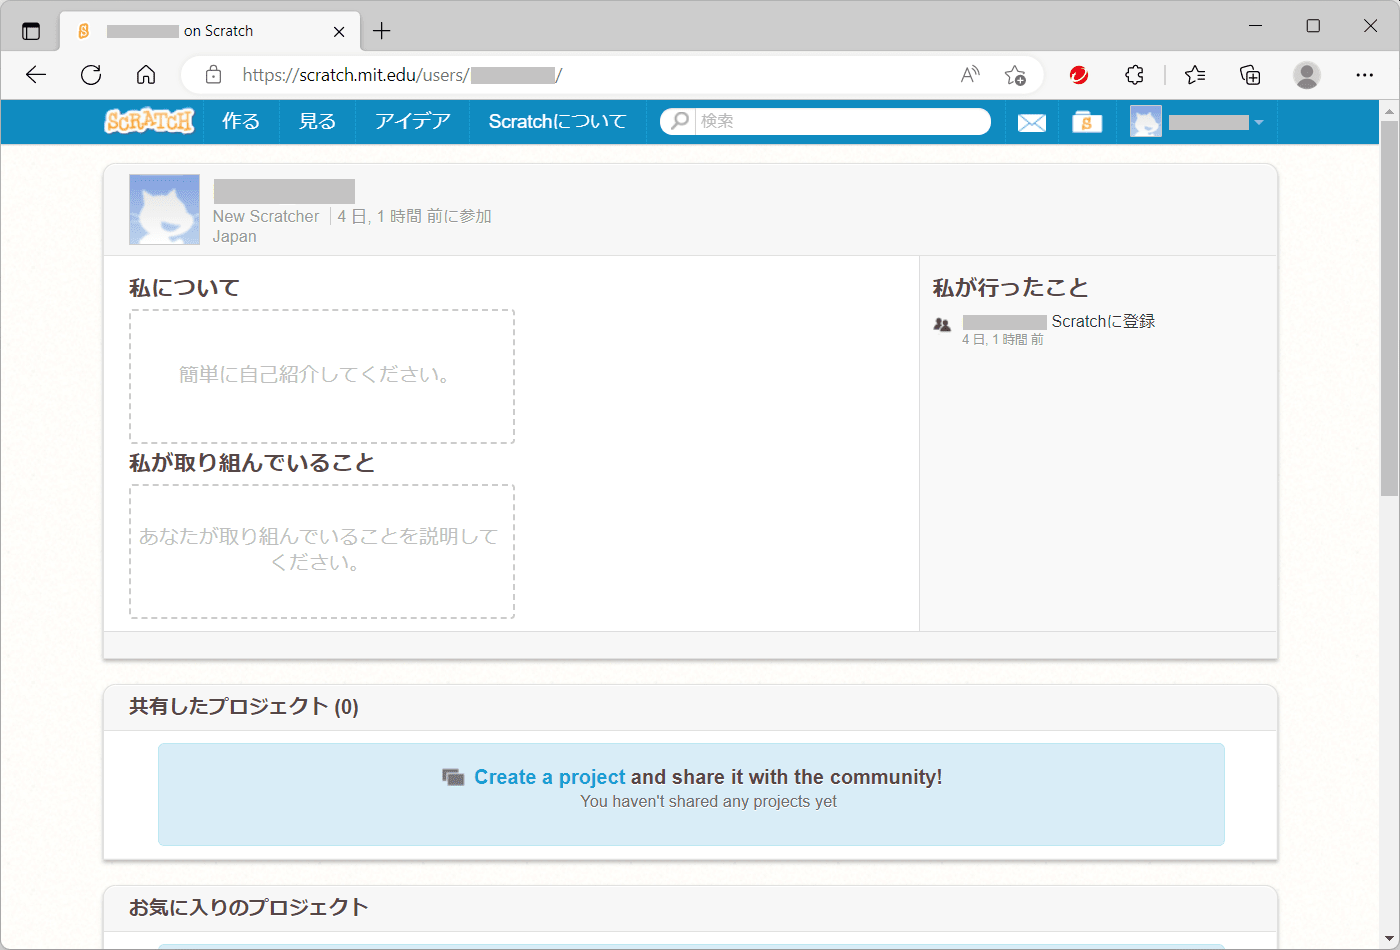Open browser extensions puzzle icon
Screen dimensions: 1400x950
(x=1134, y=75)
